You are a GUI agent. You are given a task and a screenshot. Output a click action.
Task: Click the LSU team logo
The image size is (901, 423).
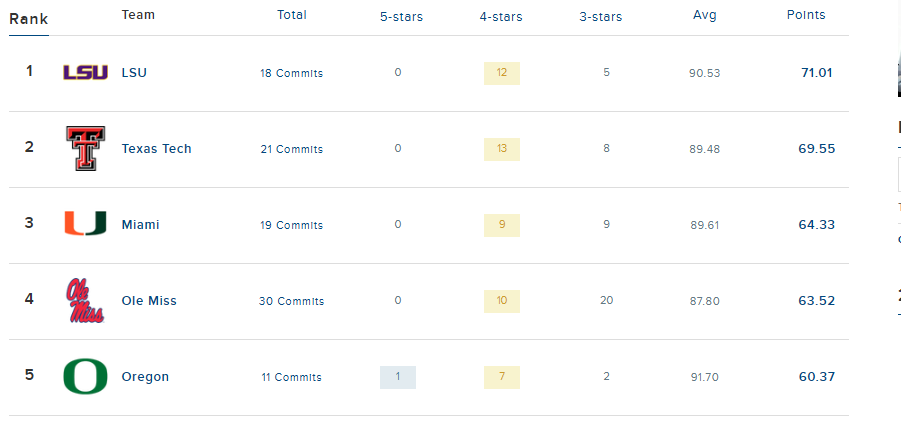click(85, 72)
